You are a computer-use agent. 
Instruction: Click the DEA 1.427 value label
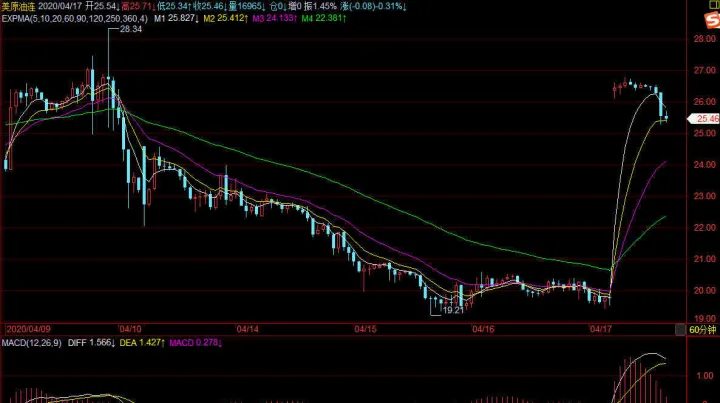click(x=142, y=342)
